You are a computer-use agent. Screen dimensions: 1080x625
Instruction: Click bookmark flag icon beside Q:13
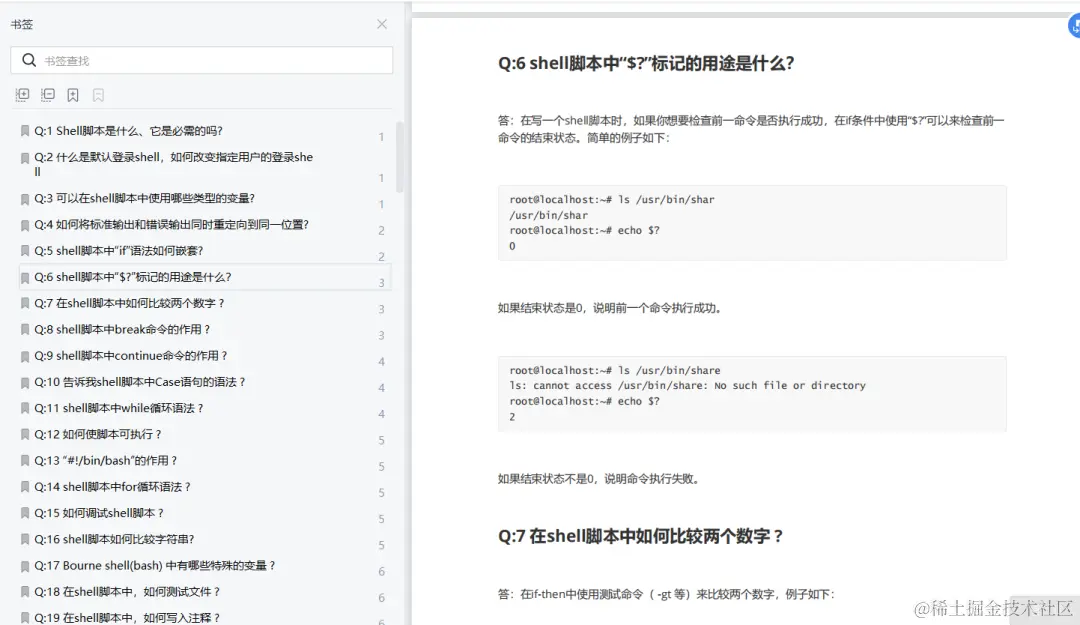[x=25, y=461]
